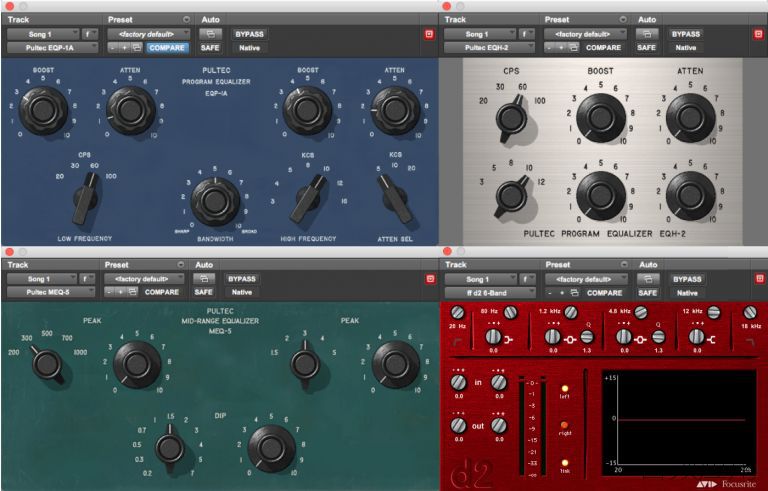Click the EQP-1A Bandwidth knob
The image size is (768, 491).
coord(215,201)
